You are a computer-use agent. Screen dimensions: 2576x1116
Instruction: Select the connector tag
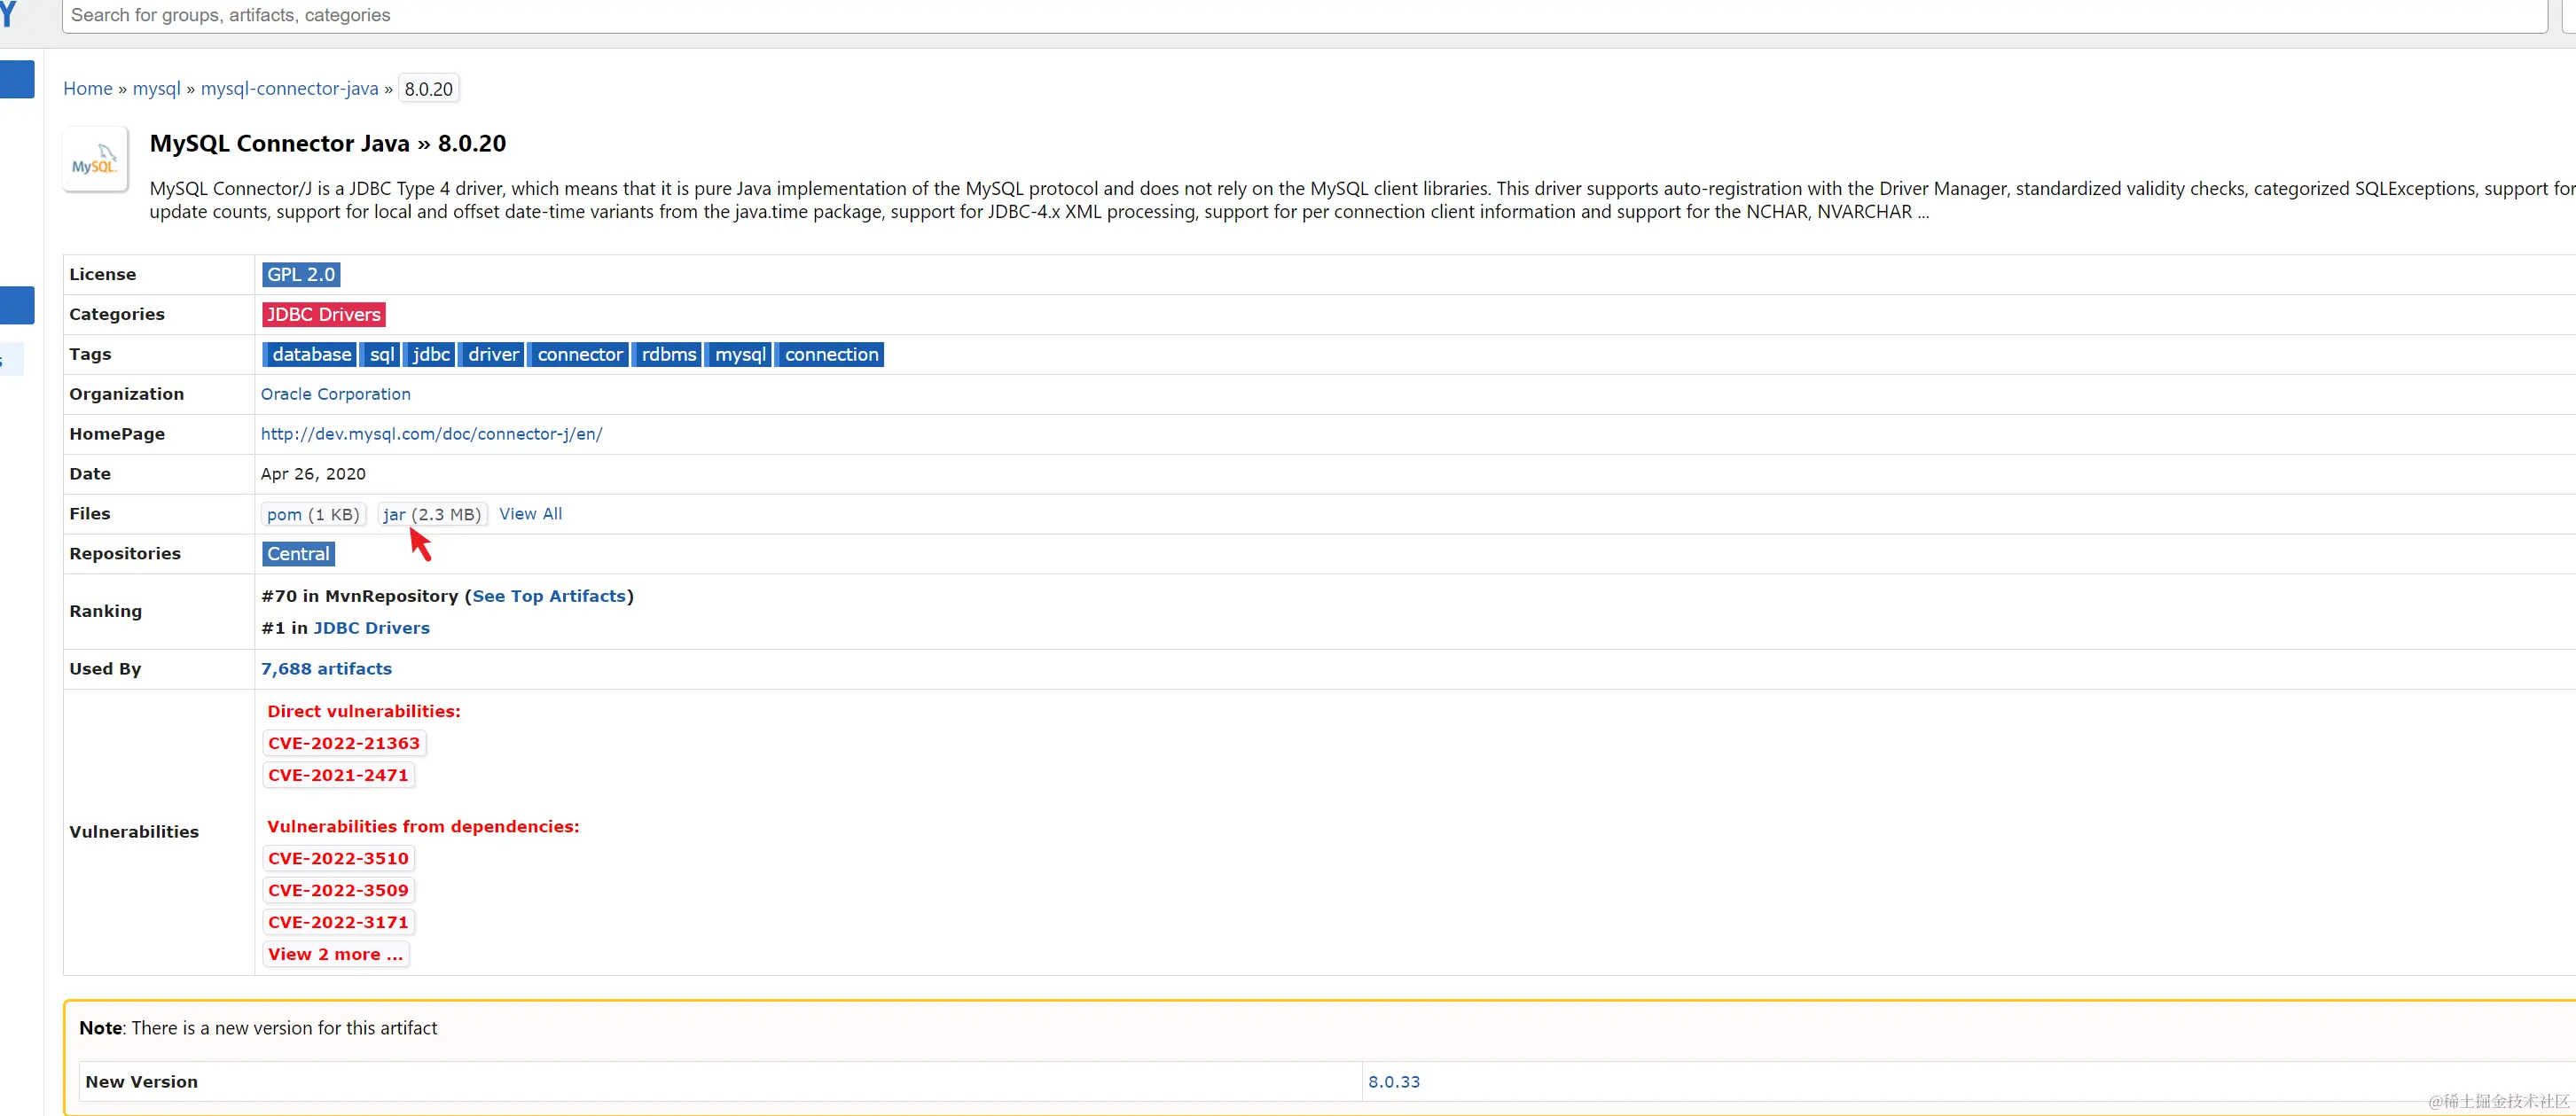579,355
